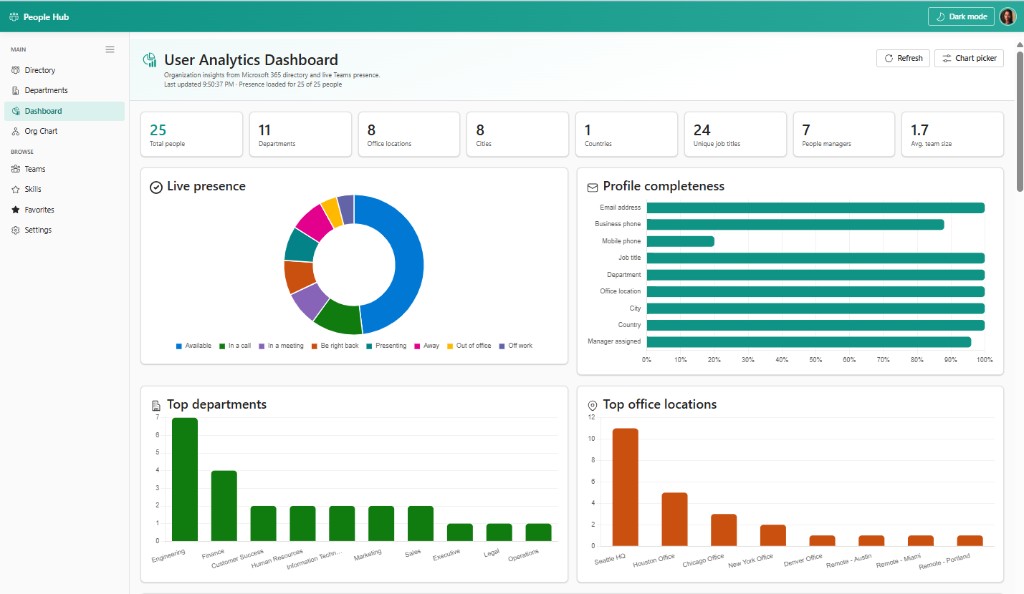This screenshot has height=594, width=1024.
Task: Toggle the Be right back legend swatch
Action: (x=315, y=346)
